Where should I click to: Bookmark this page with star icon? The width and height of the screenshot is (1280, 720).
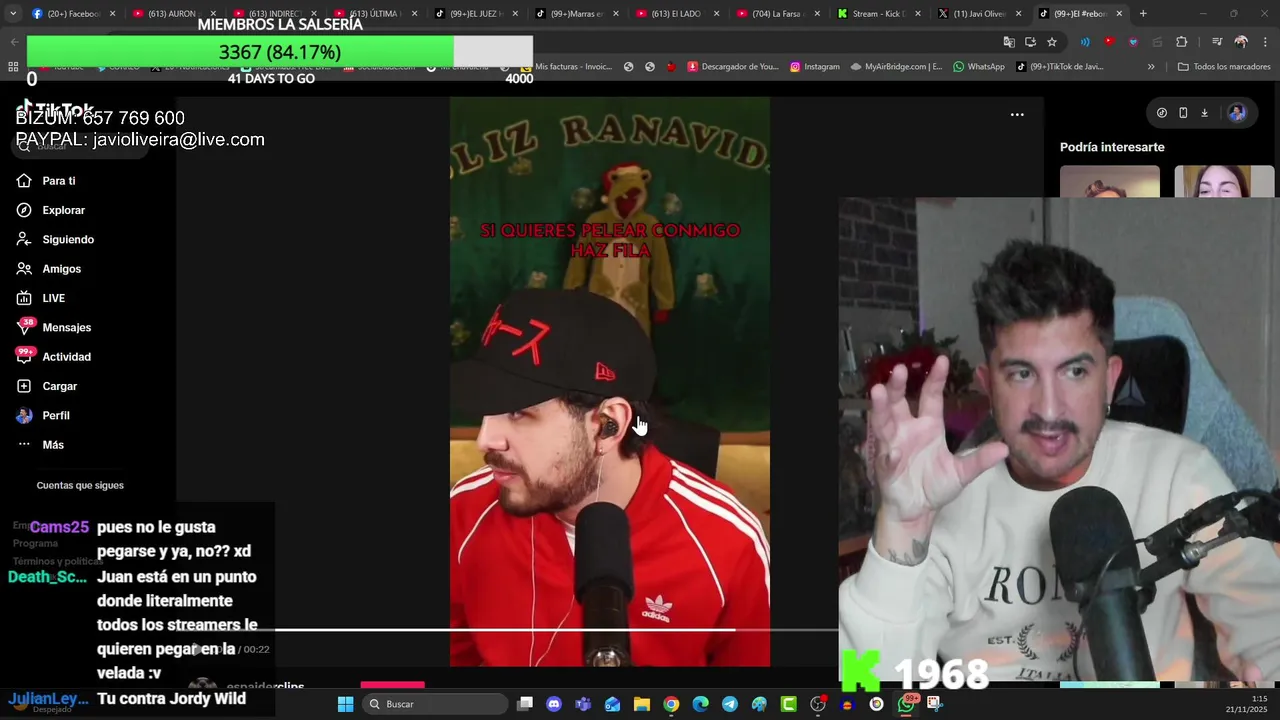tap(1052, 42)
